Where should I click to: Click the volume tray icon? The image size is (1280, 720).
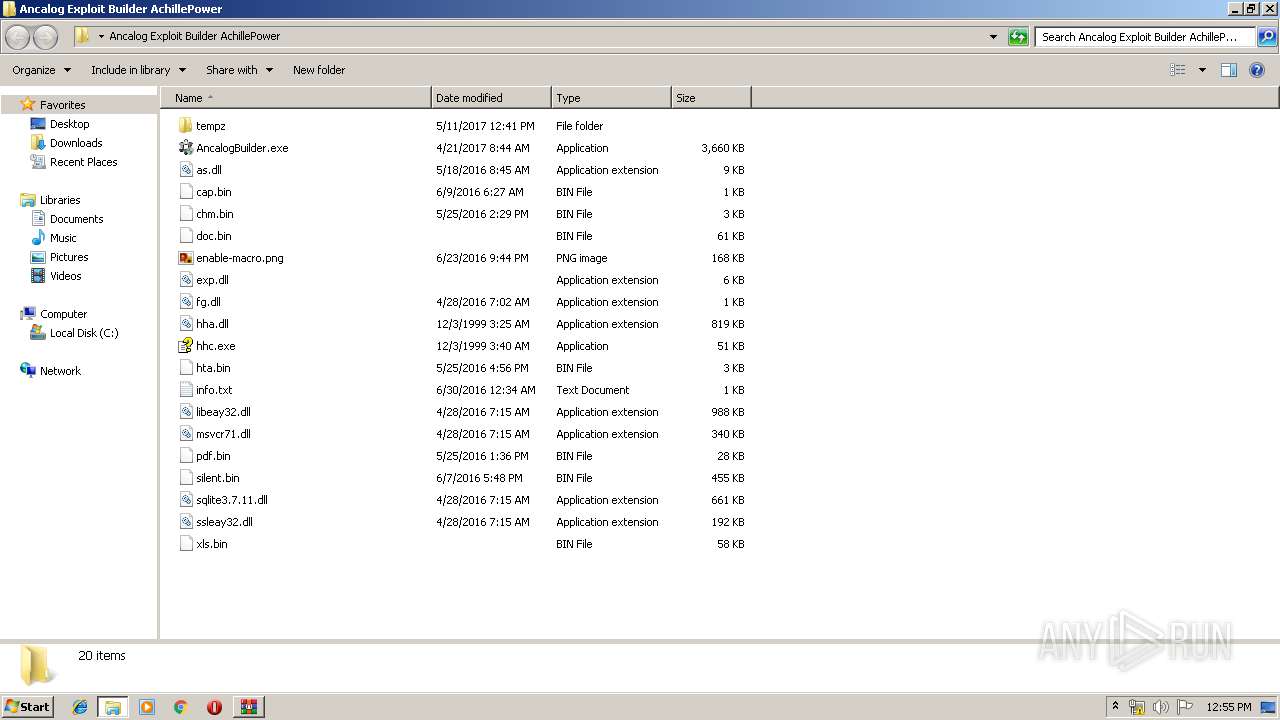pos(1161,707)
